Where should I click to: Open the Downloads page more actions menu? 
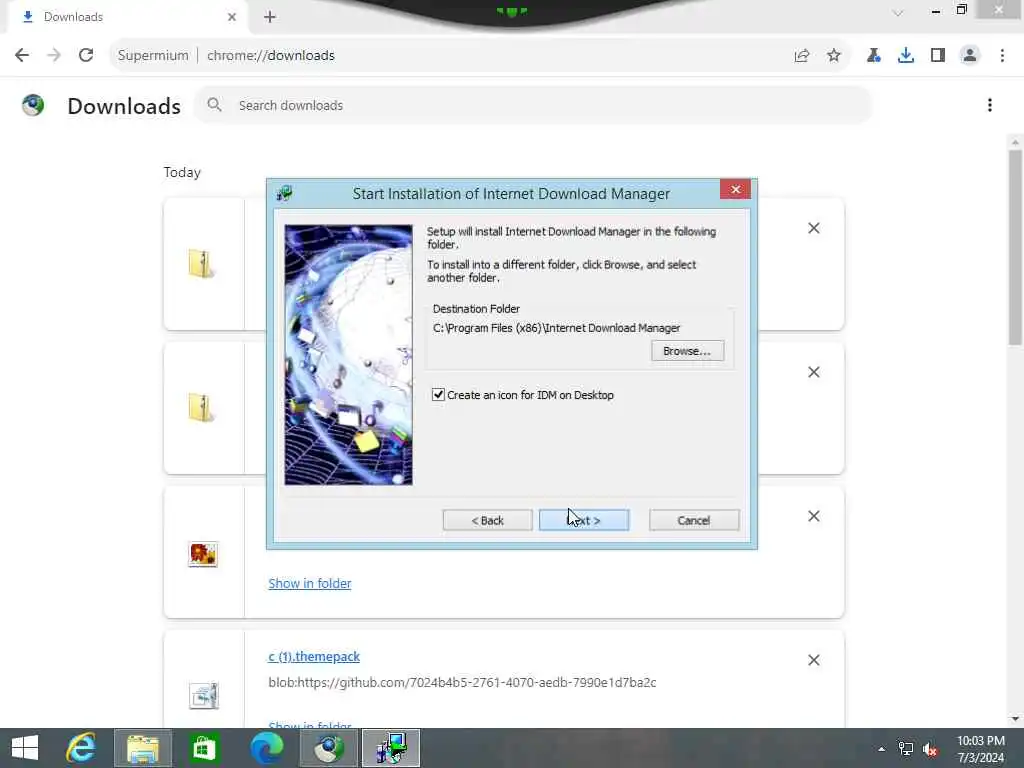point(990,105)
